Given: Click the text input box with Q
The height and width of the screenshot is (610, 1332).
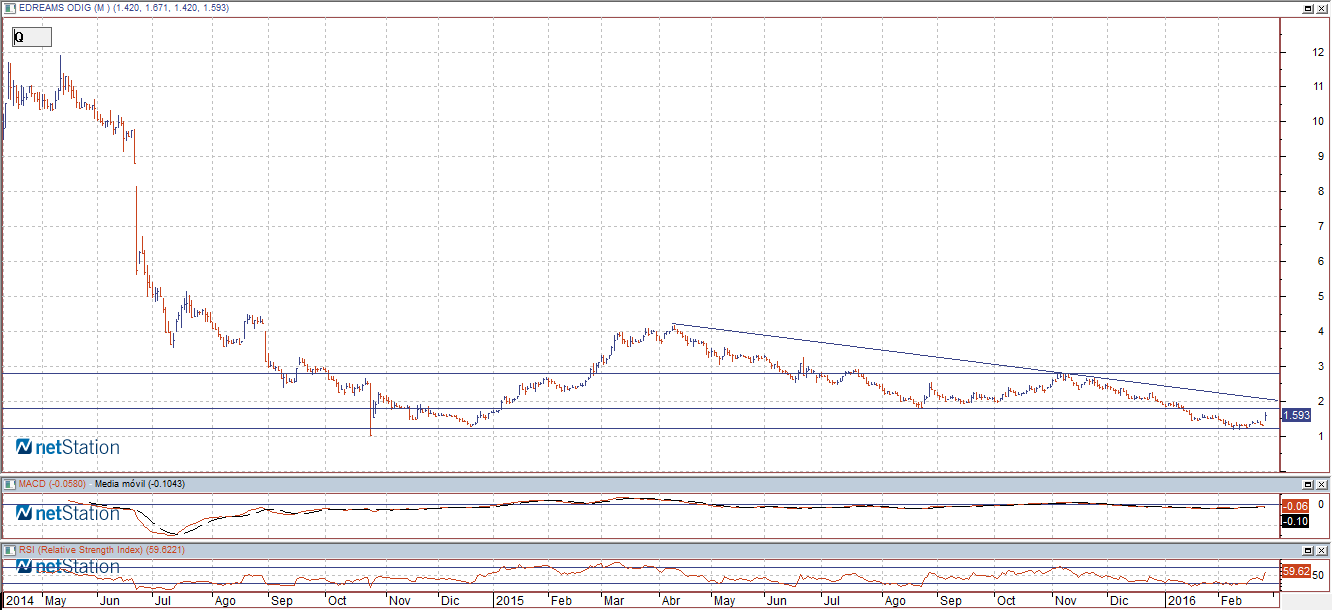Looking at the screenshot, I should coord(31,37).
